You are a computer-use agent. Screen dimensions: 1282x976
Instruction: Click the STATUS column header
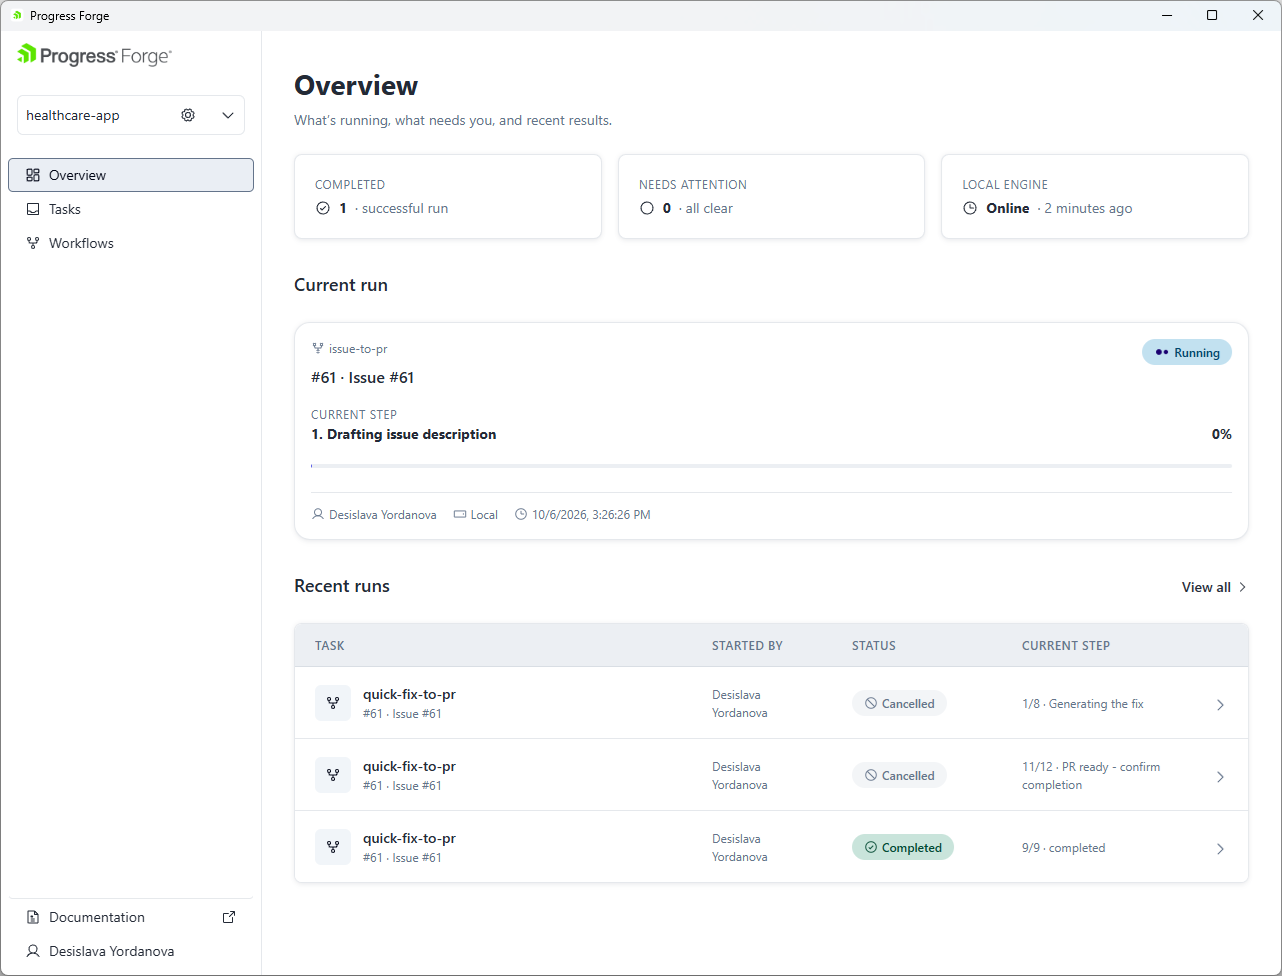click(x=874, y=646)
